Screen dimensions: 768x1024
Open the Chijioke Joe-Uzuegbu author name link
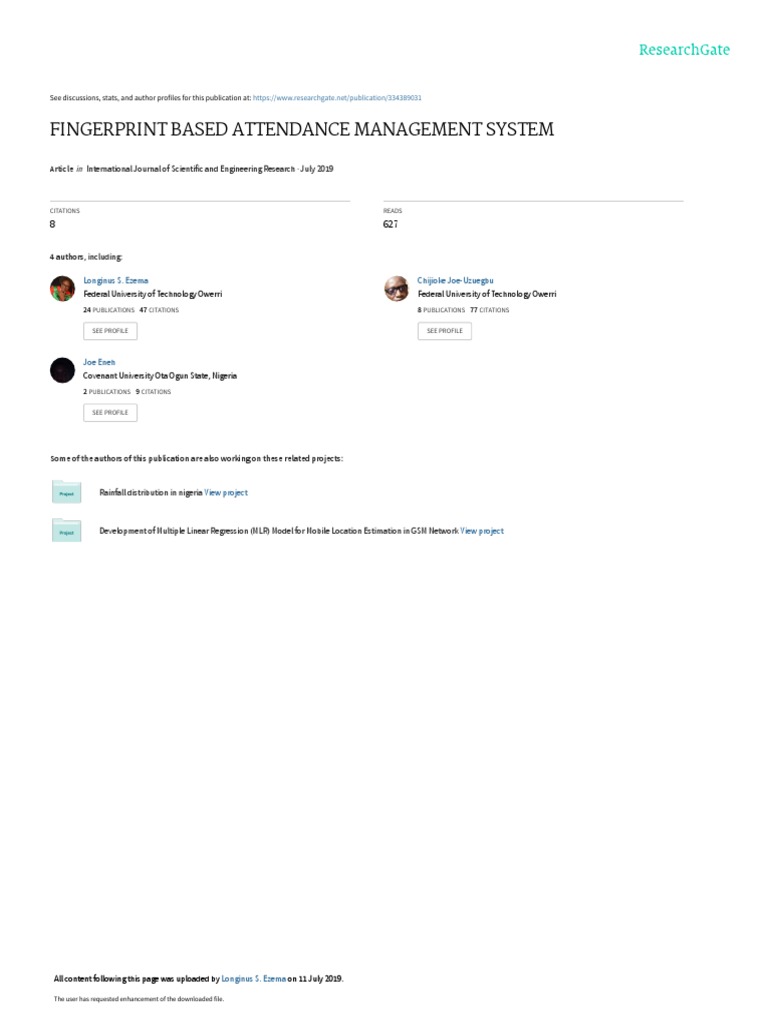(455, 280)
